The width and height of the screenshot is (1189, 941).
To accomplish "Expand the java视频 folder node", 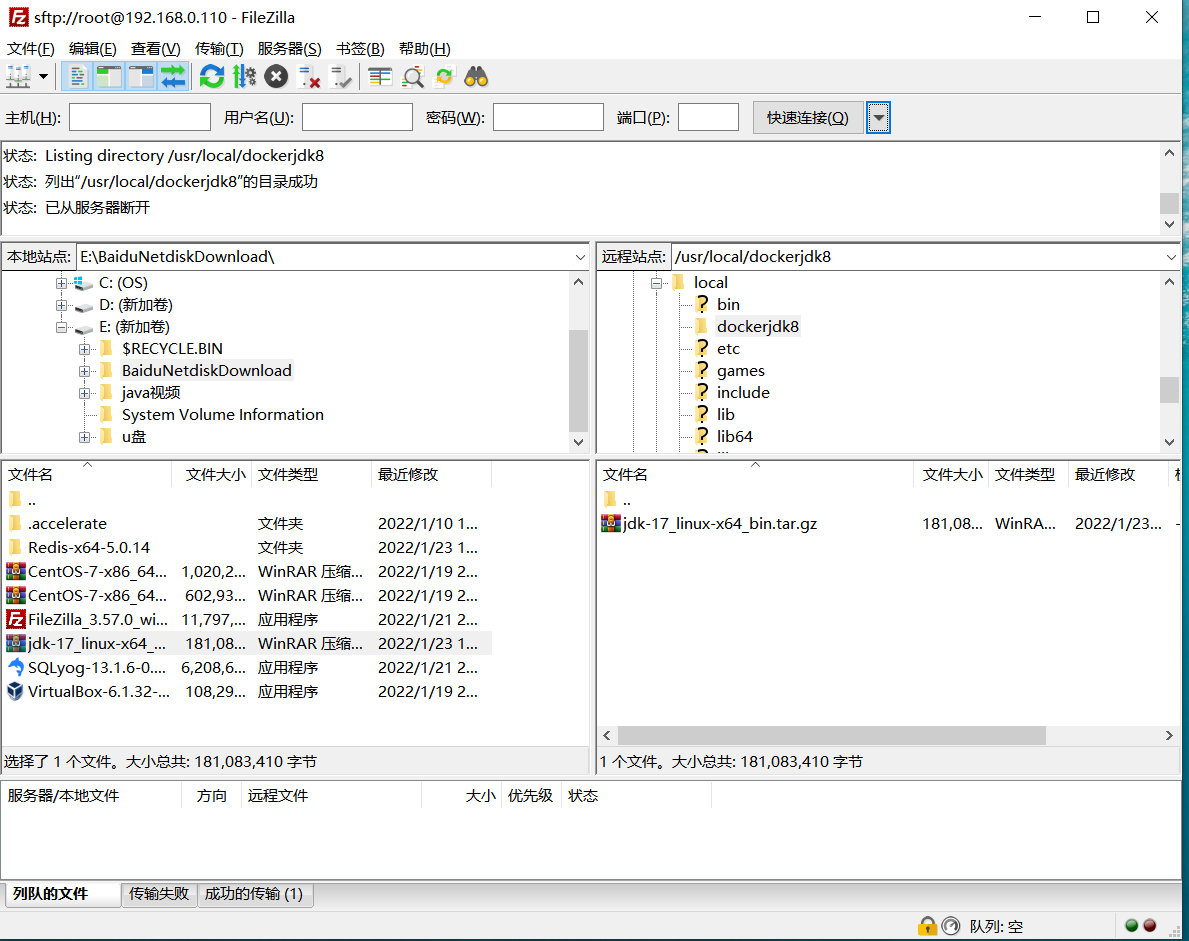I will pyautogui.click(x=84, y=393).
